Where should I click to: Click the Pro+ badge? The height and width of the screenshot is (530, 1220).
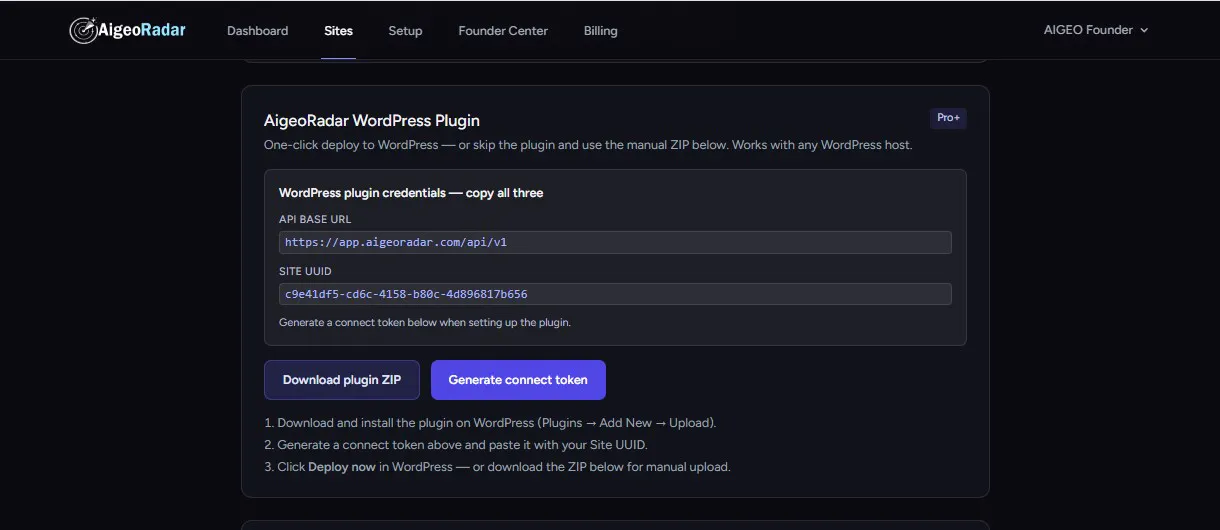tap(948, 118)
